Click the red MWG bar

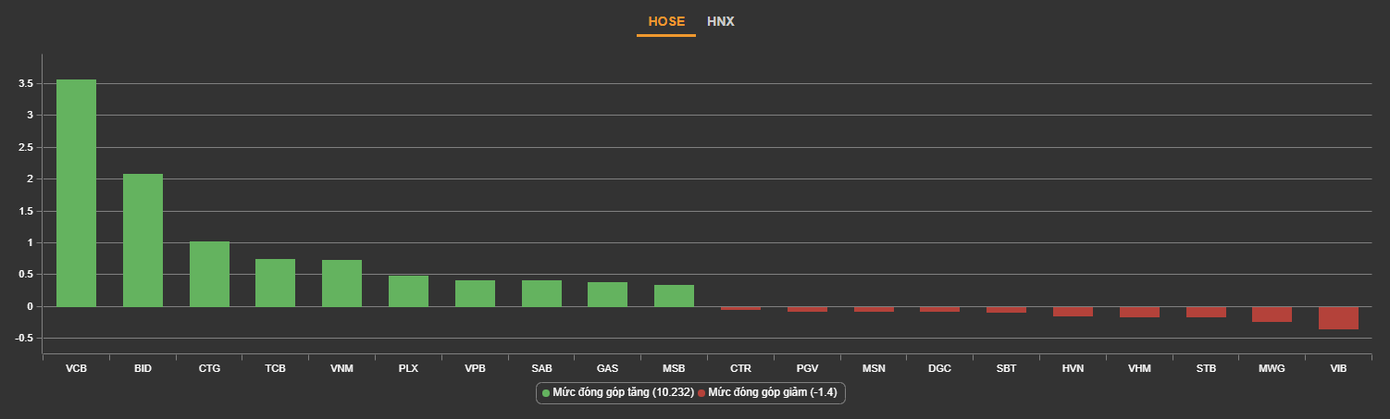(1271, 314)
